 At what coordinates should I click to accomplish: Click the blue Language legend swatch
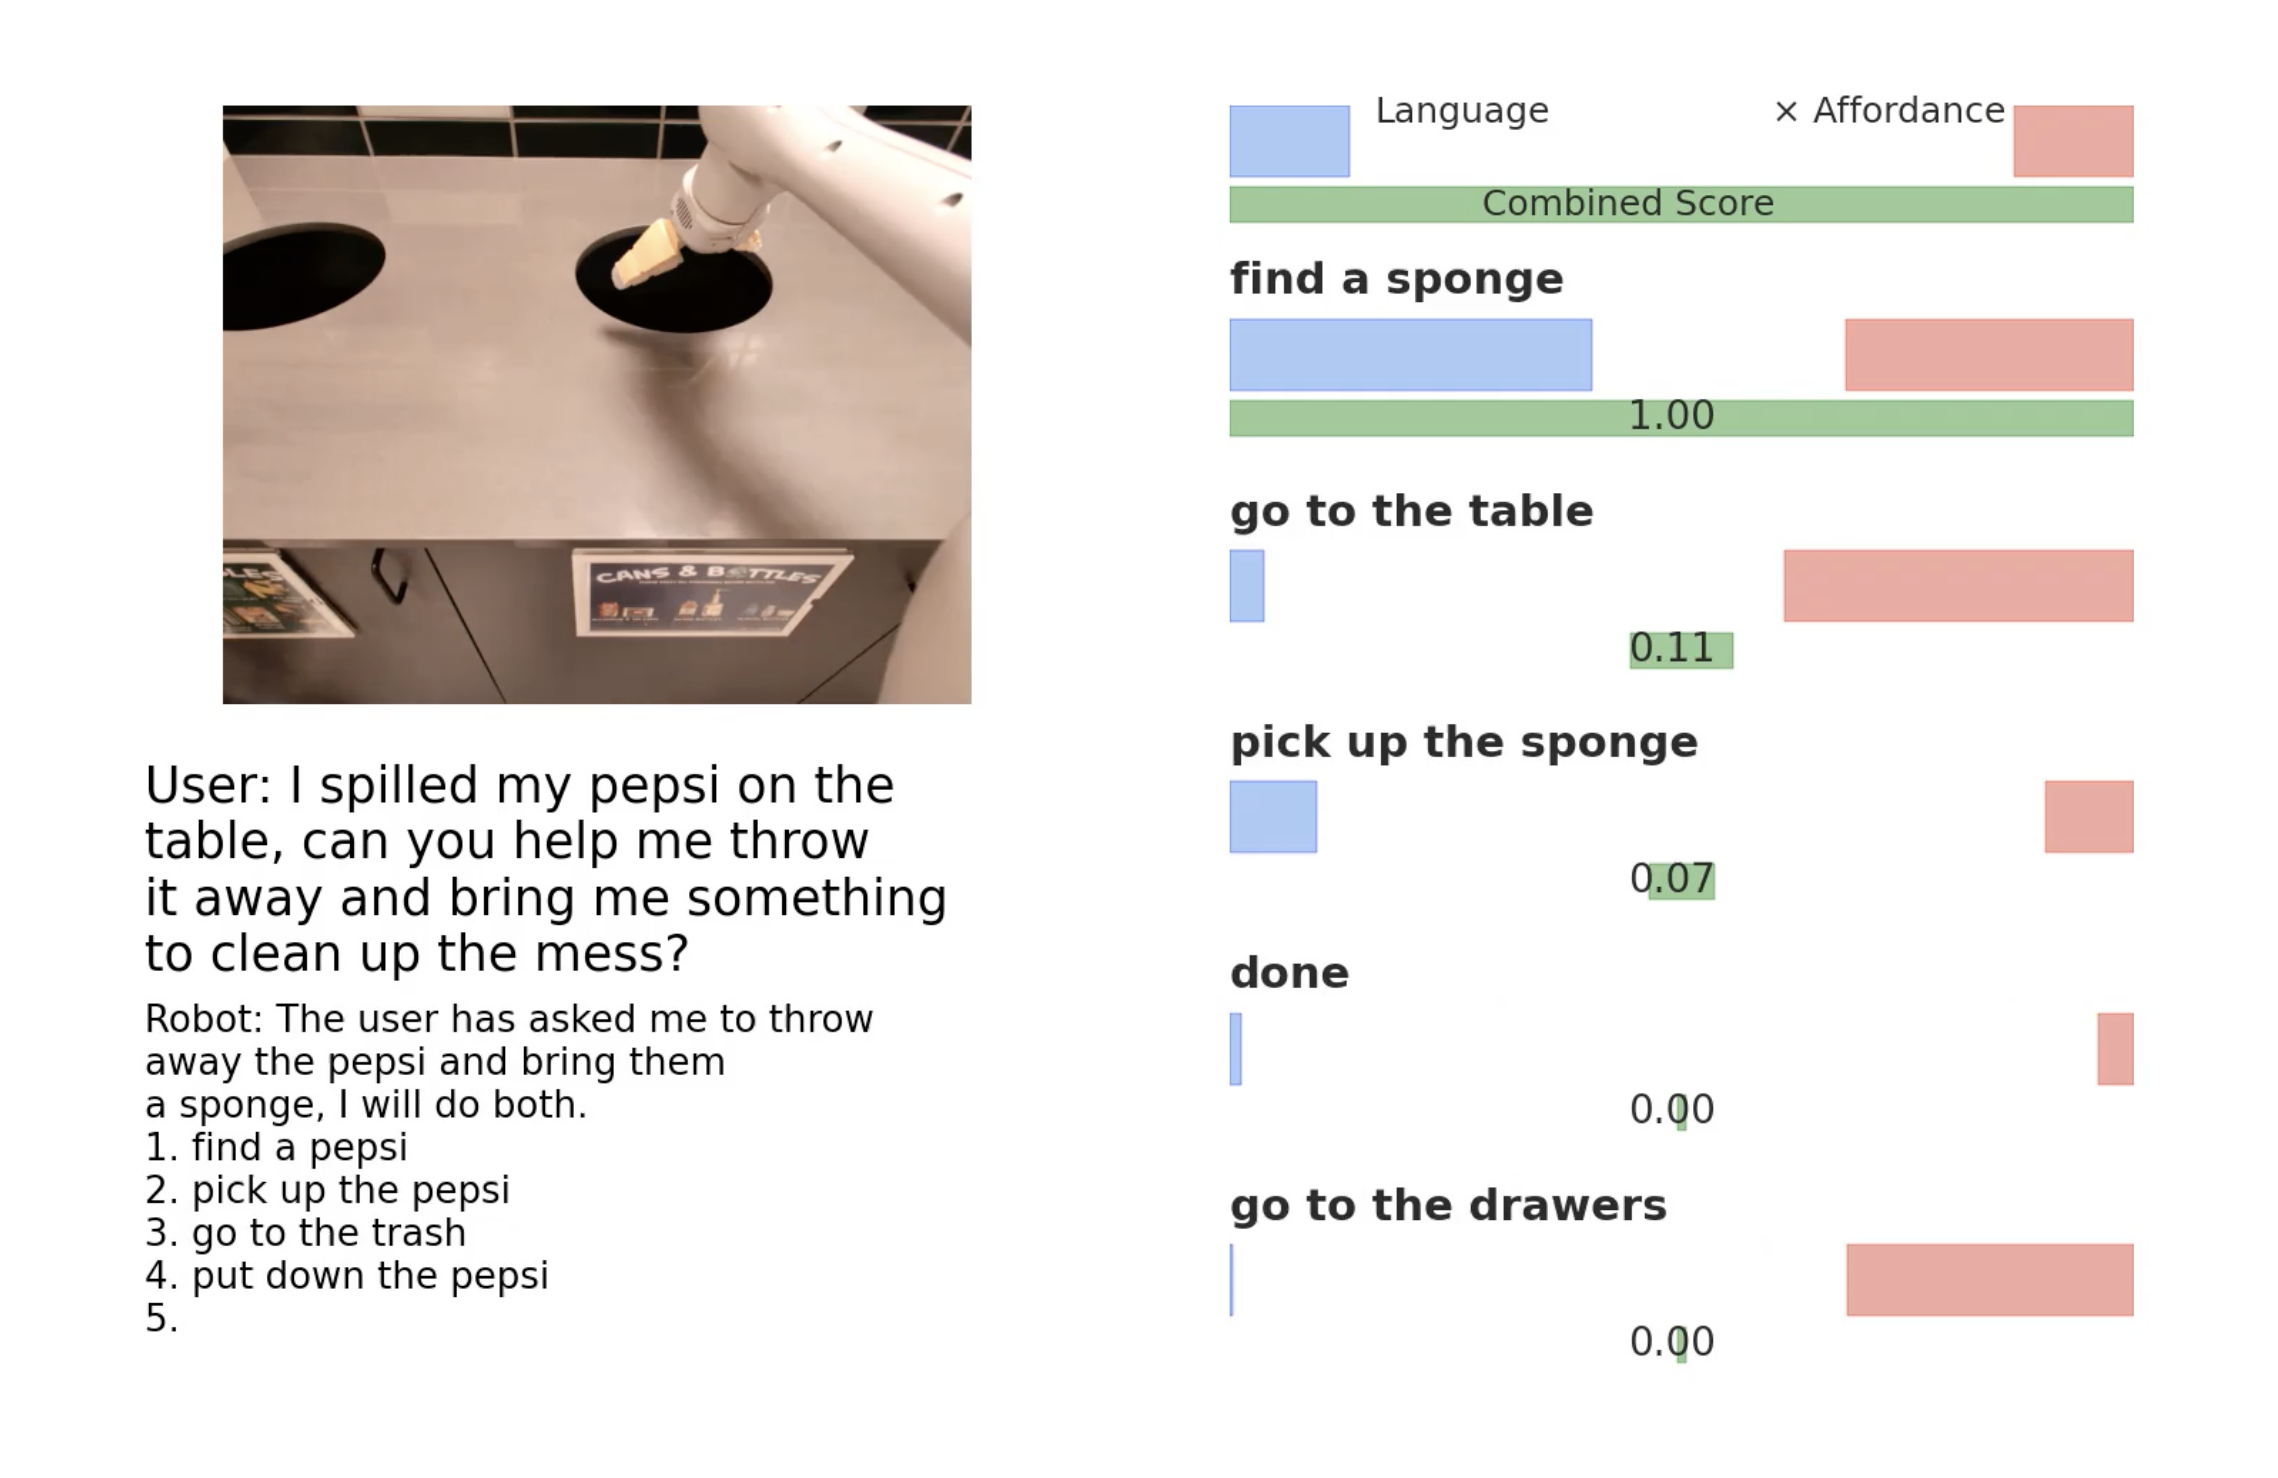(x=1289, y=141)
